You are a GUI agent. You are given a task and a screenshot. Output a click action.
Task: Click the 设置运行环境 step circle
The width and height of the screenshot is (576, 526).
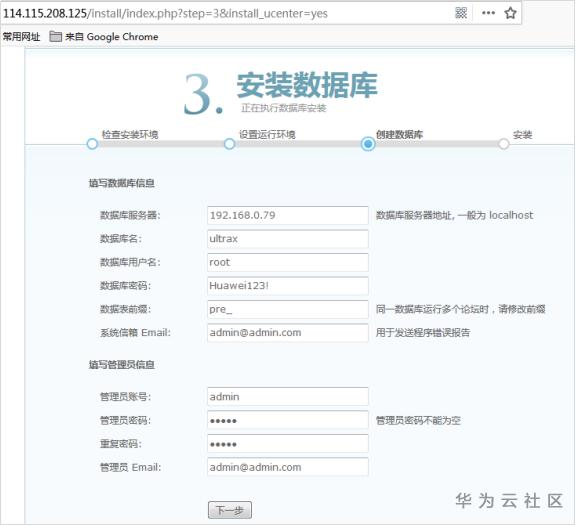click(x=230, y=144)
